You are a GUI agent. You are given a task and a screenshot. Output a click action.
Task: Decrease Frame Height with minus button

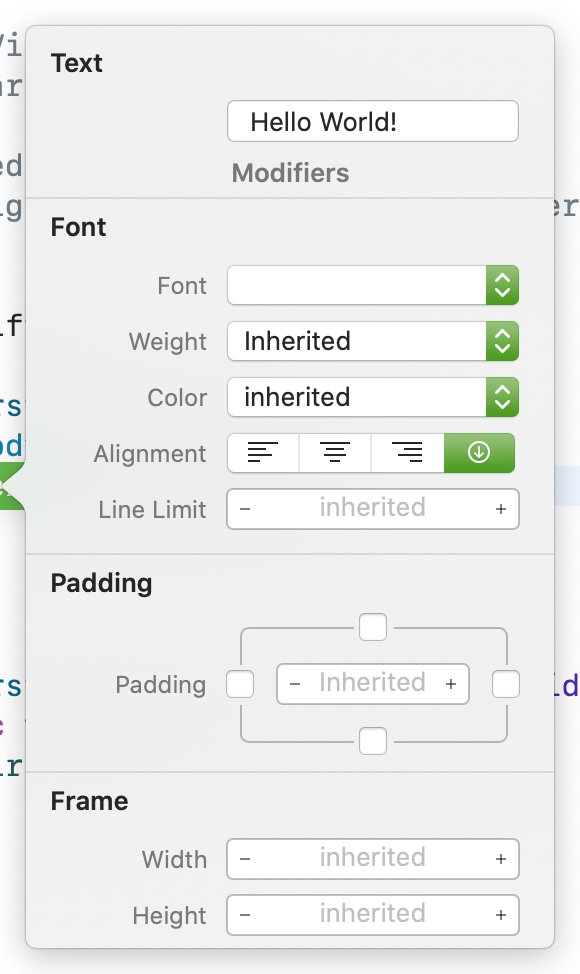tap(245, 915)
